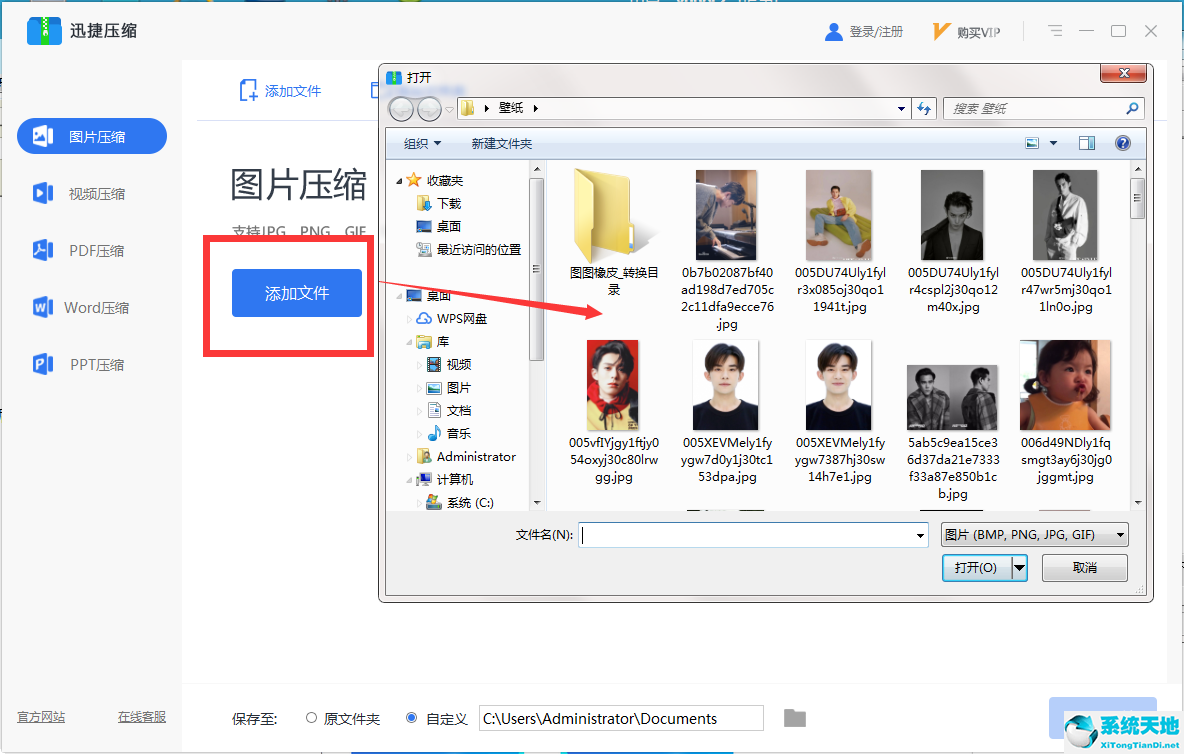The image size is (1184, 754).
Task: Open the address bar history dropdown
Action: [x=901, y=109]
